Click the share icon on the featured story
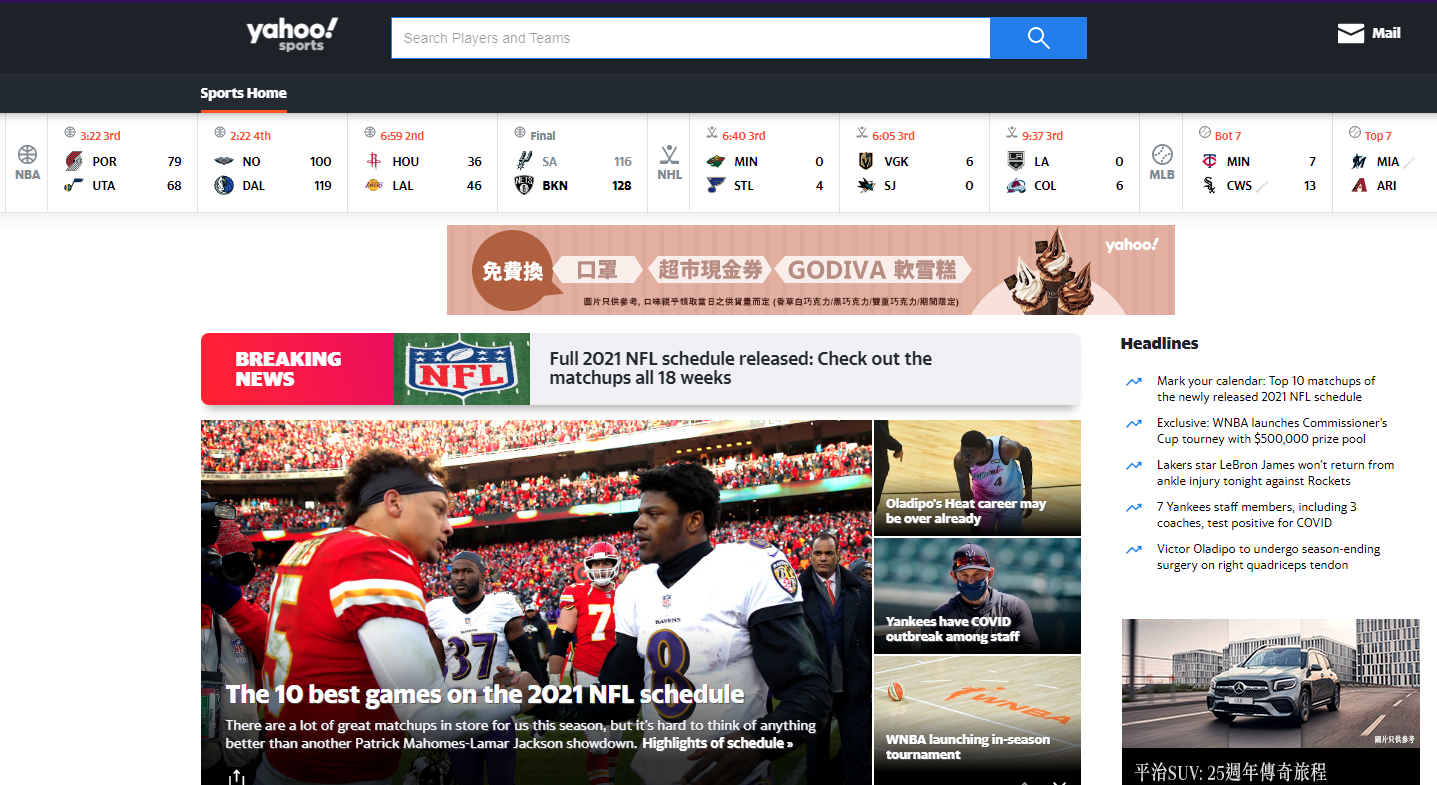Image resolution: width=1437 pixels, height=785 pixels. 236,776
